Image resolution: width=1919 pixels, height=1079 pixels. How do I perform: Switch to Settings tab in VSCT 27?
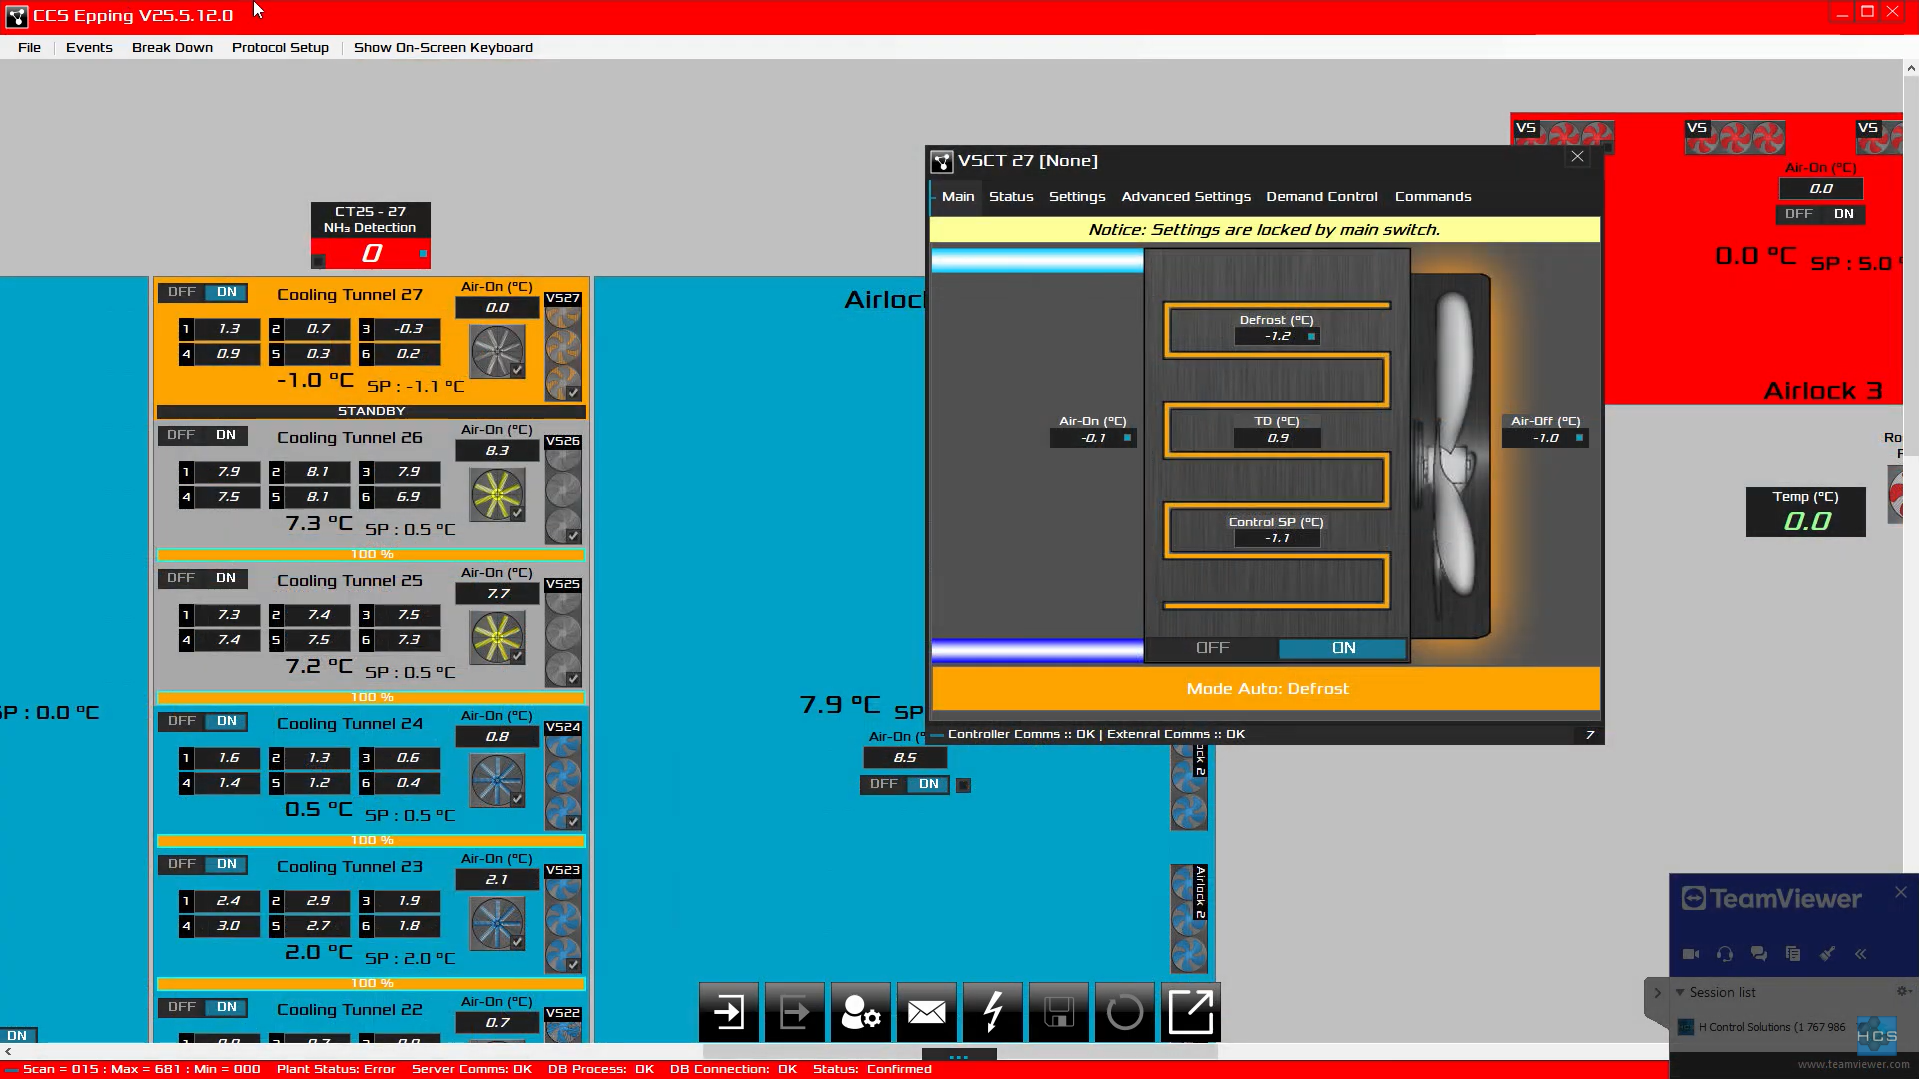(x=1077, y=196)
